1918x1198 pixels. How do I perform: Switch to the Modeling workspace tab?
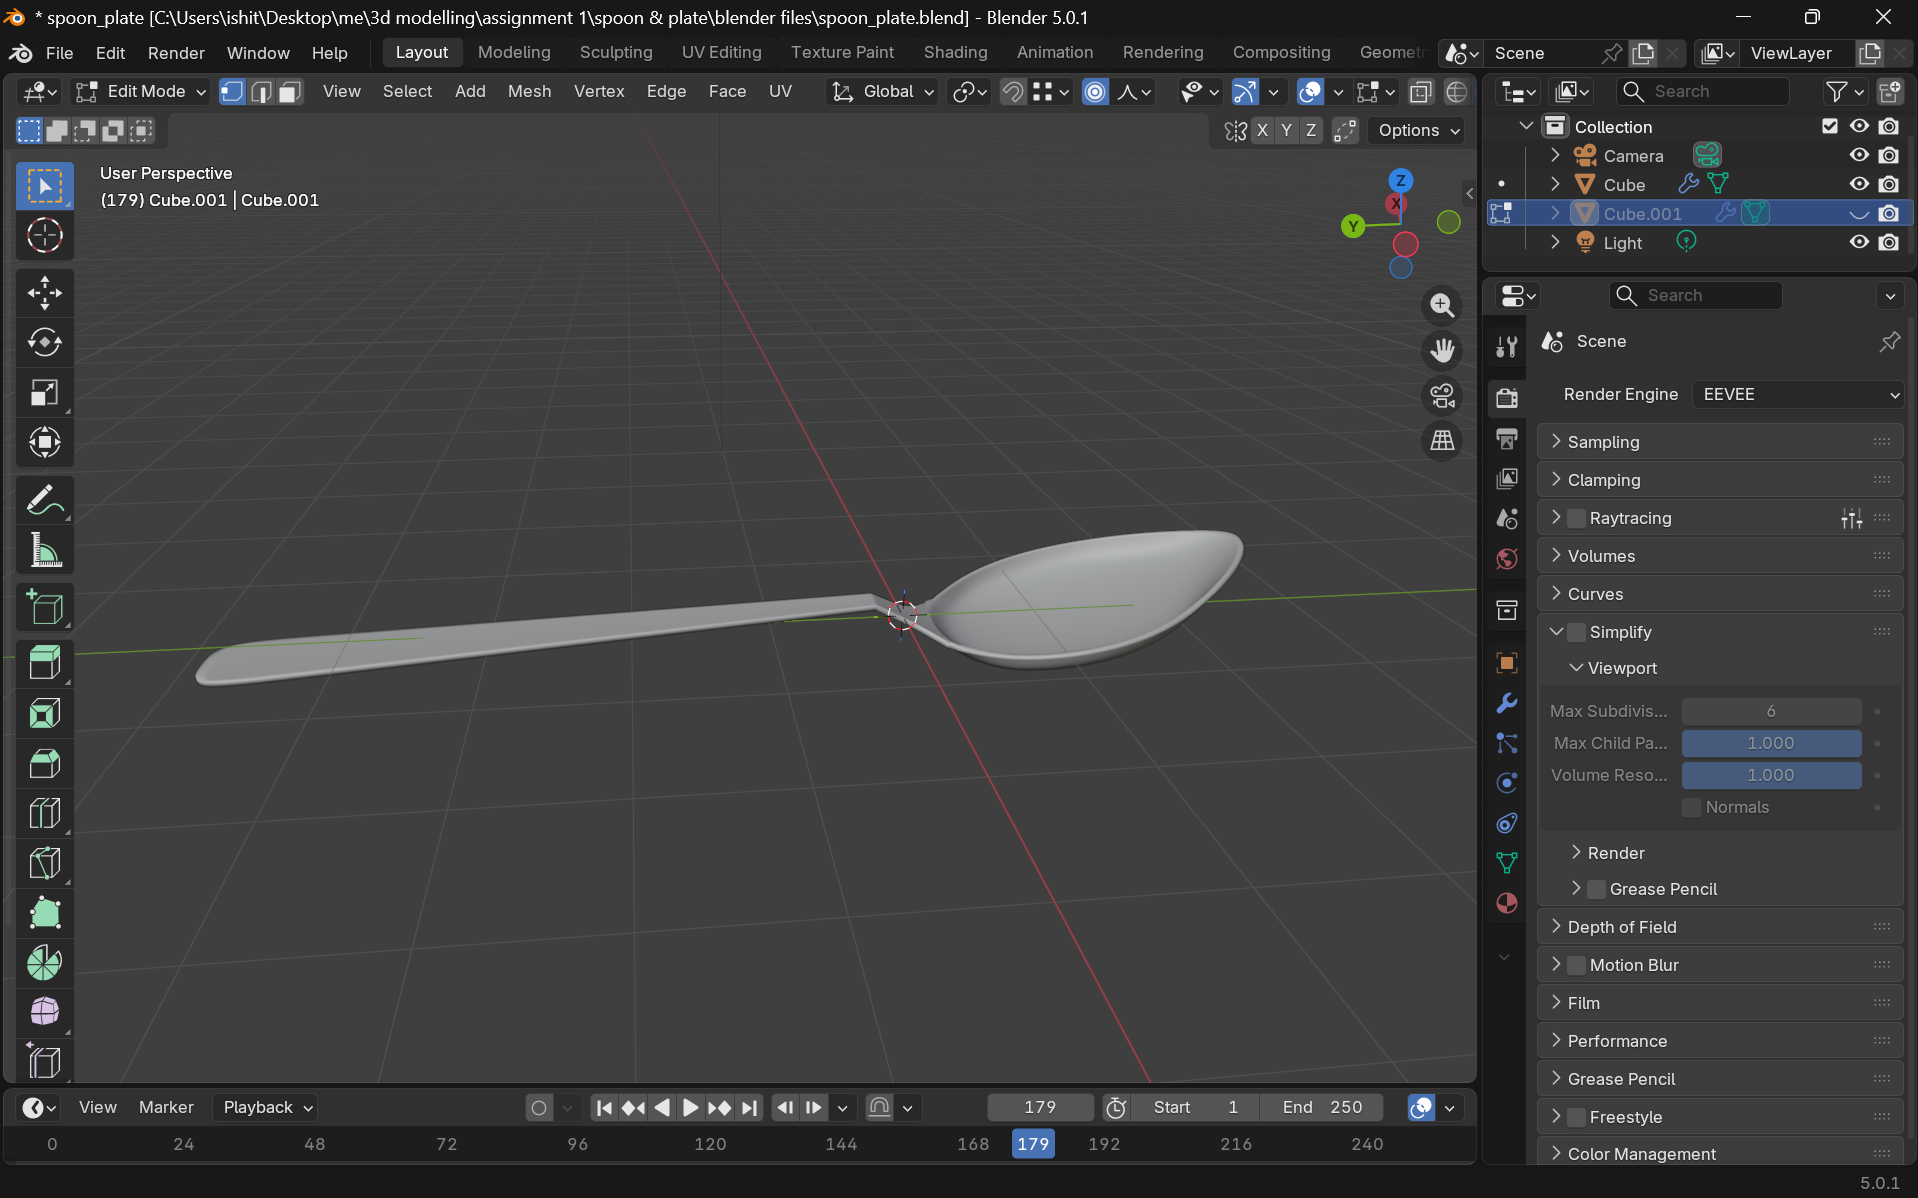tap(514, 53)
